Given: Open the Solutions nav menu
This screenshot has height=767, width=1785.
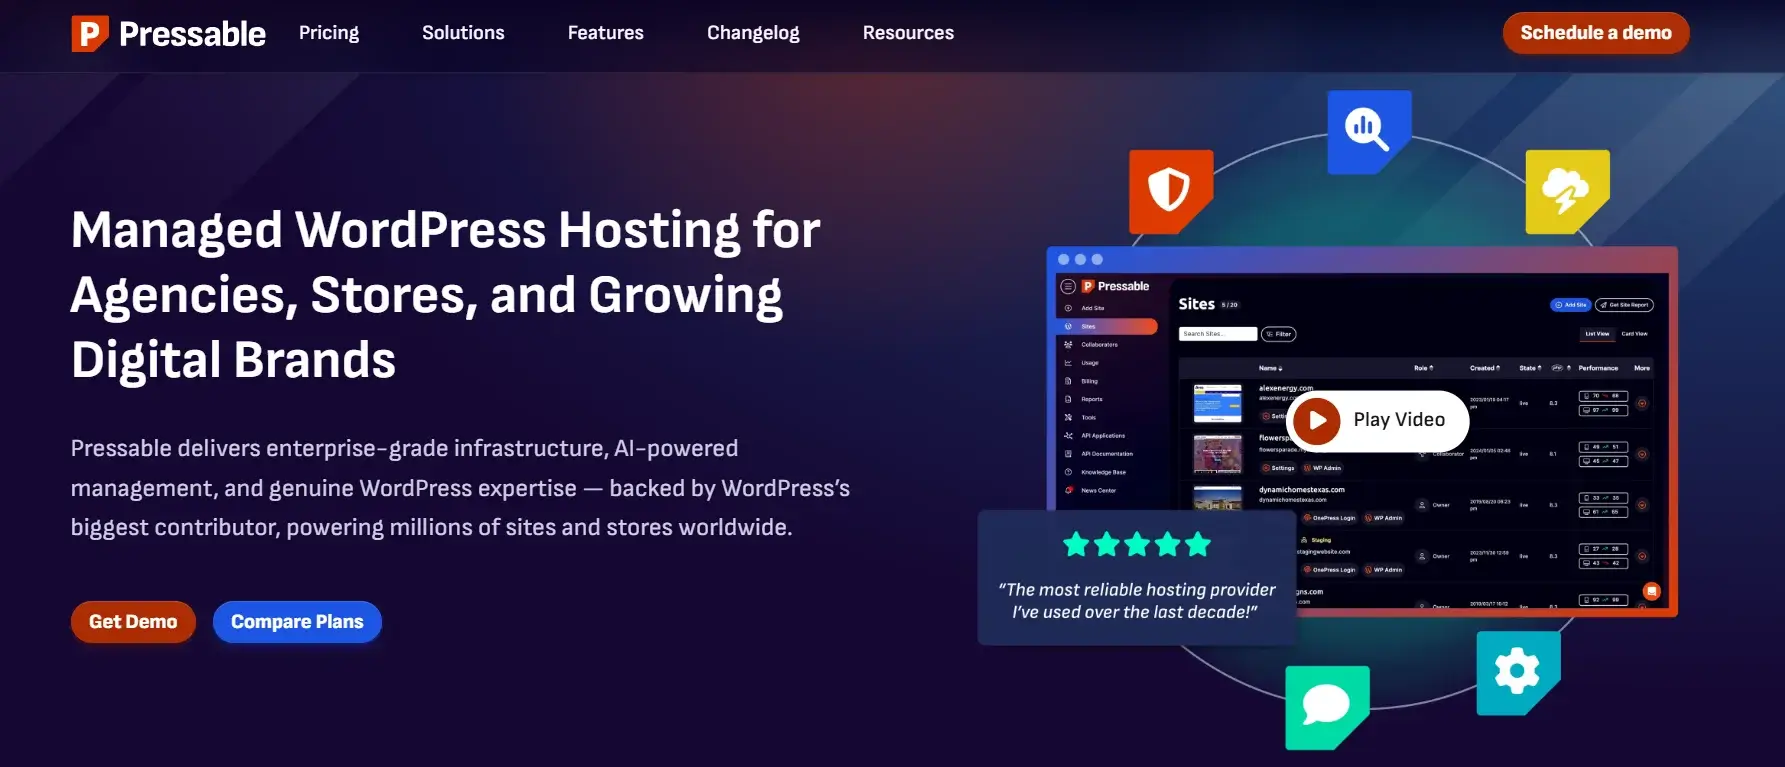Looking at the screenshot, I should (463, 33).
